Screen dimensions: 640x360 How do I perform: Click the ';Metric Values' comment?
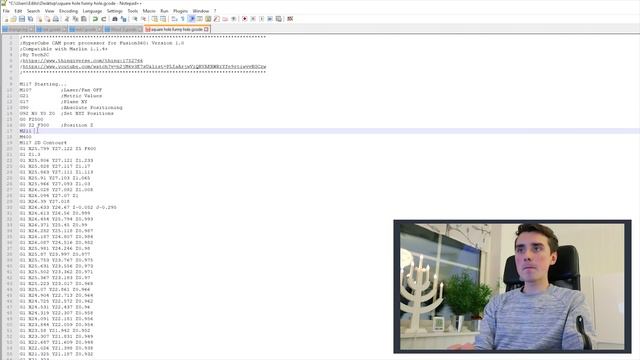tap(81, 96)
